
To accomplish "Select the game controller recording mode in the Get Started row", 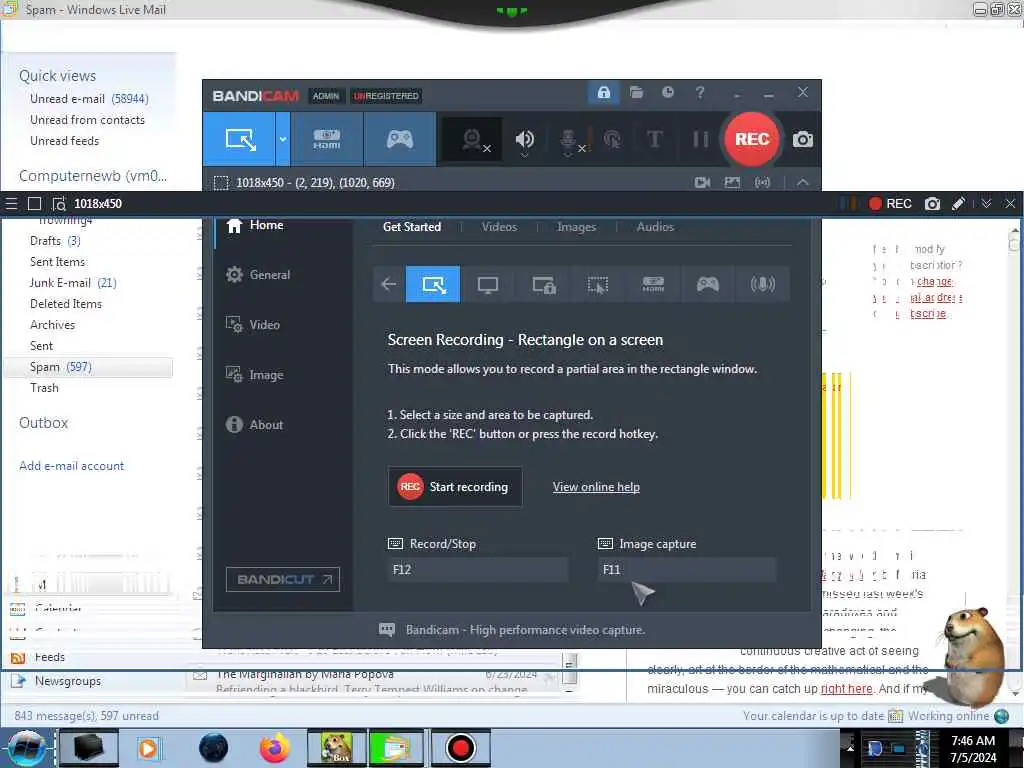I will coord(708,284).
